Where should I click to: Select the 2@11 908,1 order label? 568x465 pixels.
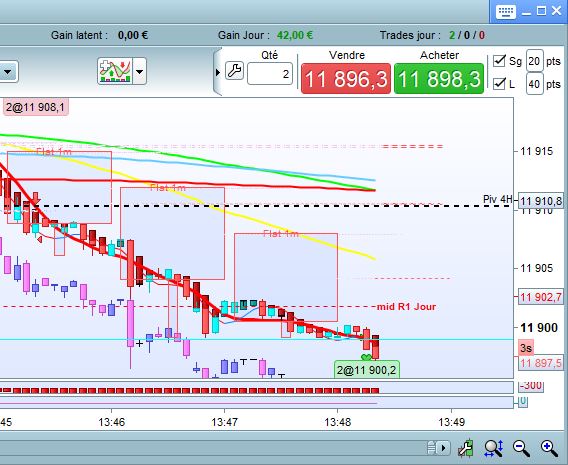pyautogui.click(x=36, y=107)
